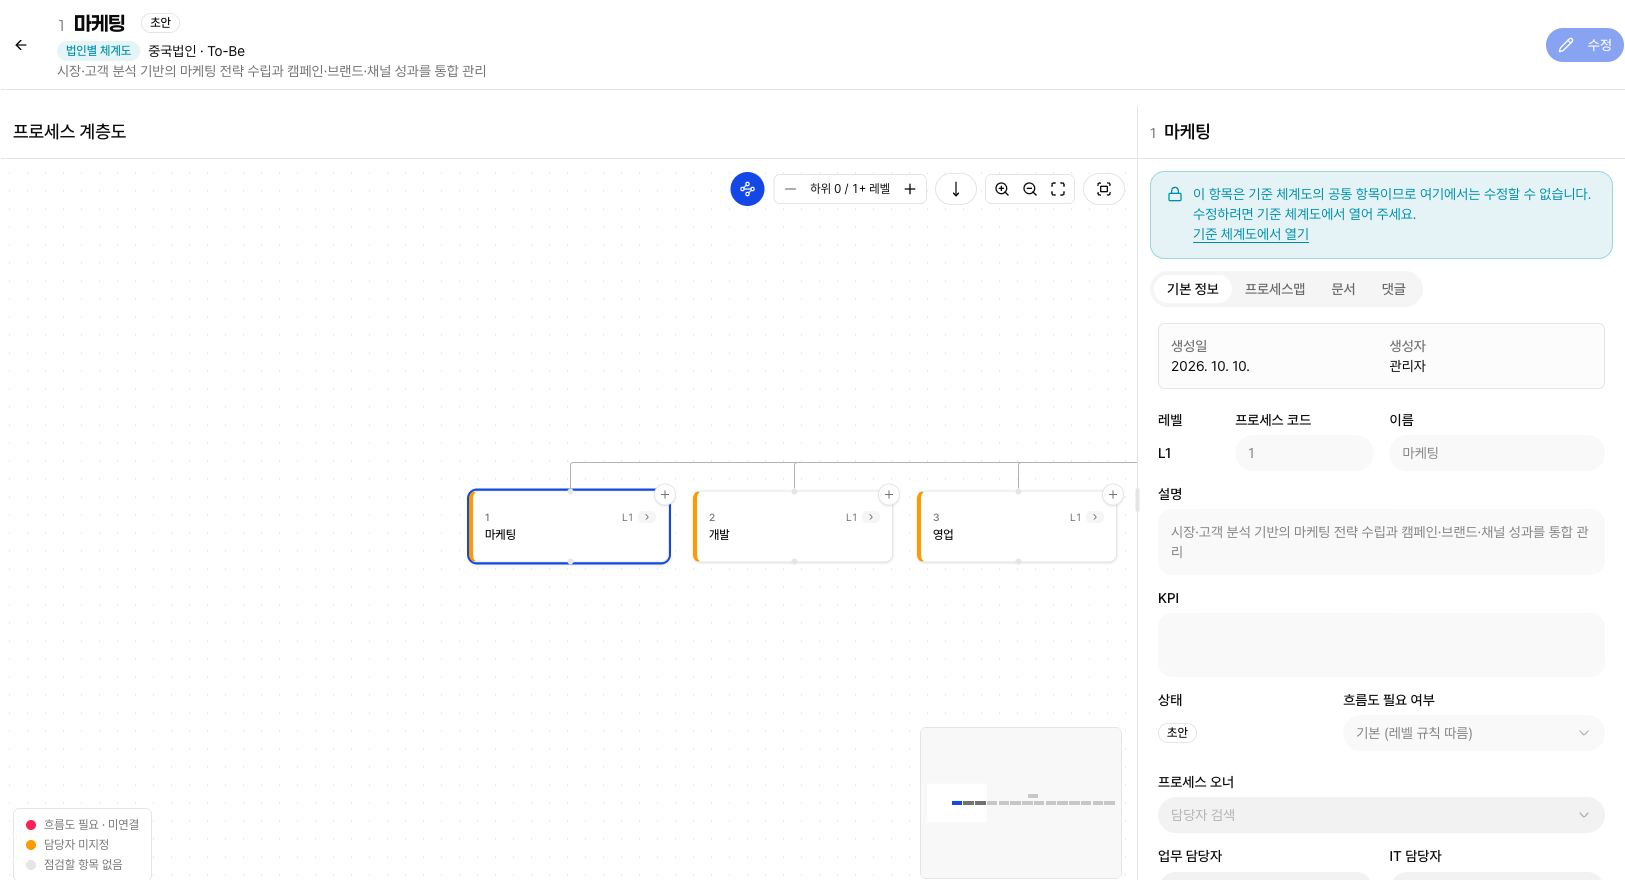Viewport: 1625px width, 880px height.
Task: Zoom in on the hierarchy canvas
Action: click(1002, 189)
